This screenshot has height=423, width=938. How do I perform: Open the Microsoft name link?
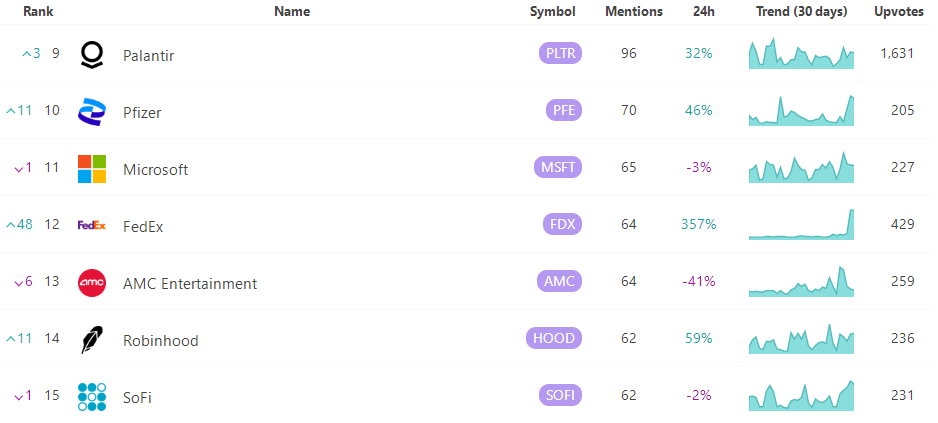(x=156, y=169)
